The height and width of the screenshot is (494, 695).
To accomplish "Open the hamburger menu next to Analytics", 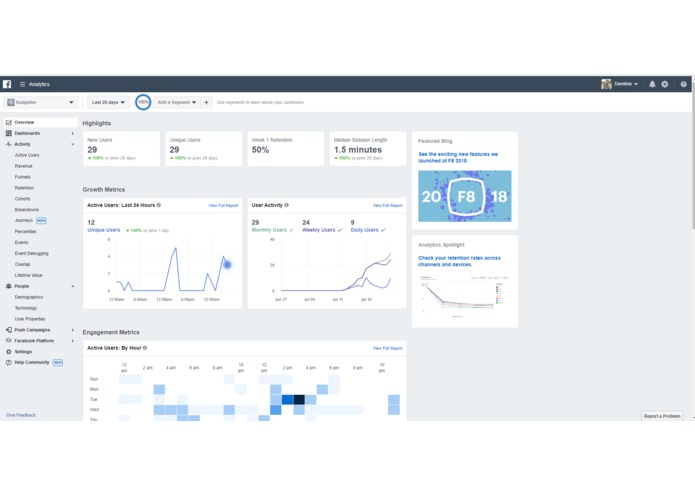I will pyautogui.click(x=22, y=84).
